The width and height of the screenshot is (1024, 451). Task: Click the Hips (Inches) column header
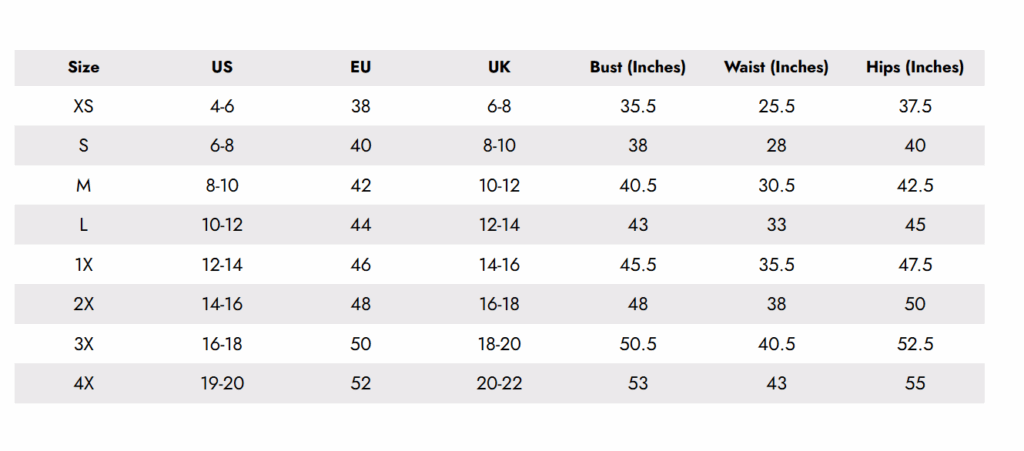[x=915, y=68]
